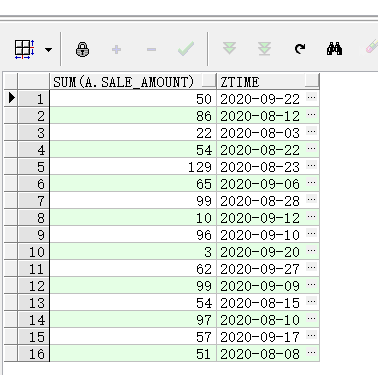
Task: Click the post changes checkmark icon
Action: click(186, 49)
